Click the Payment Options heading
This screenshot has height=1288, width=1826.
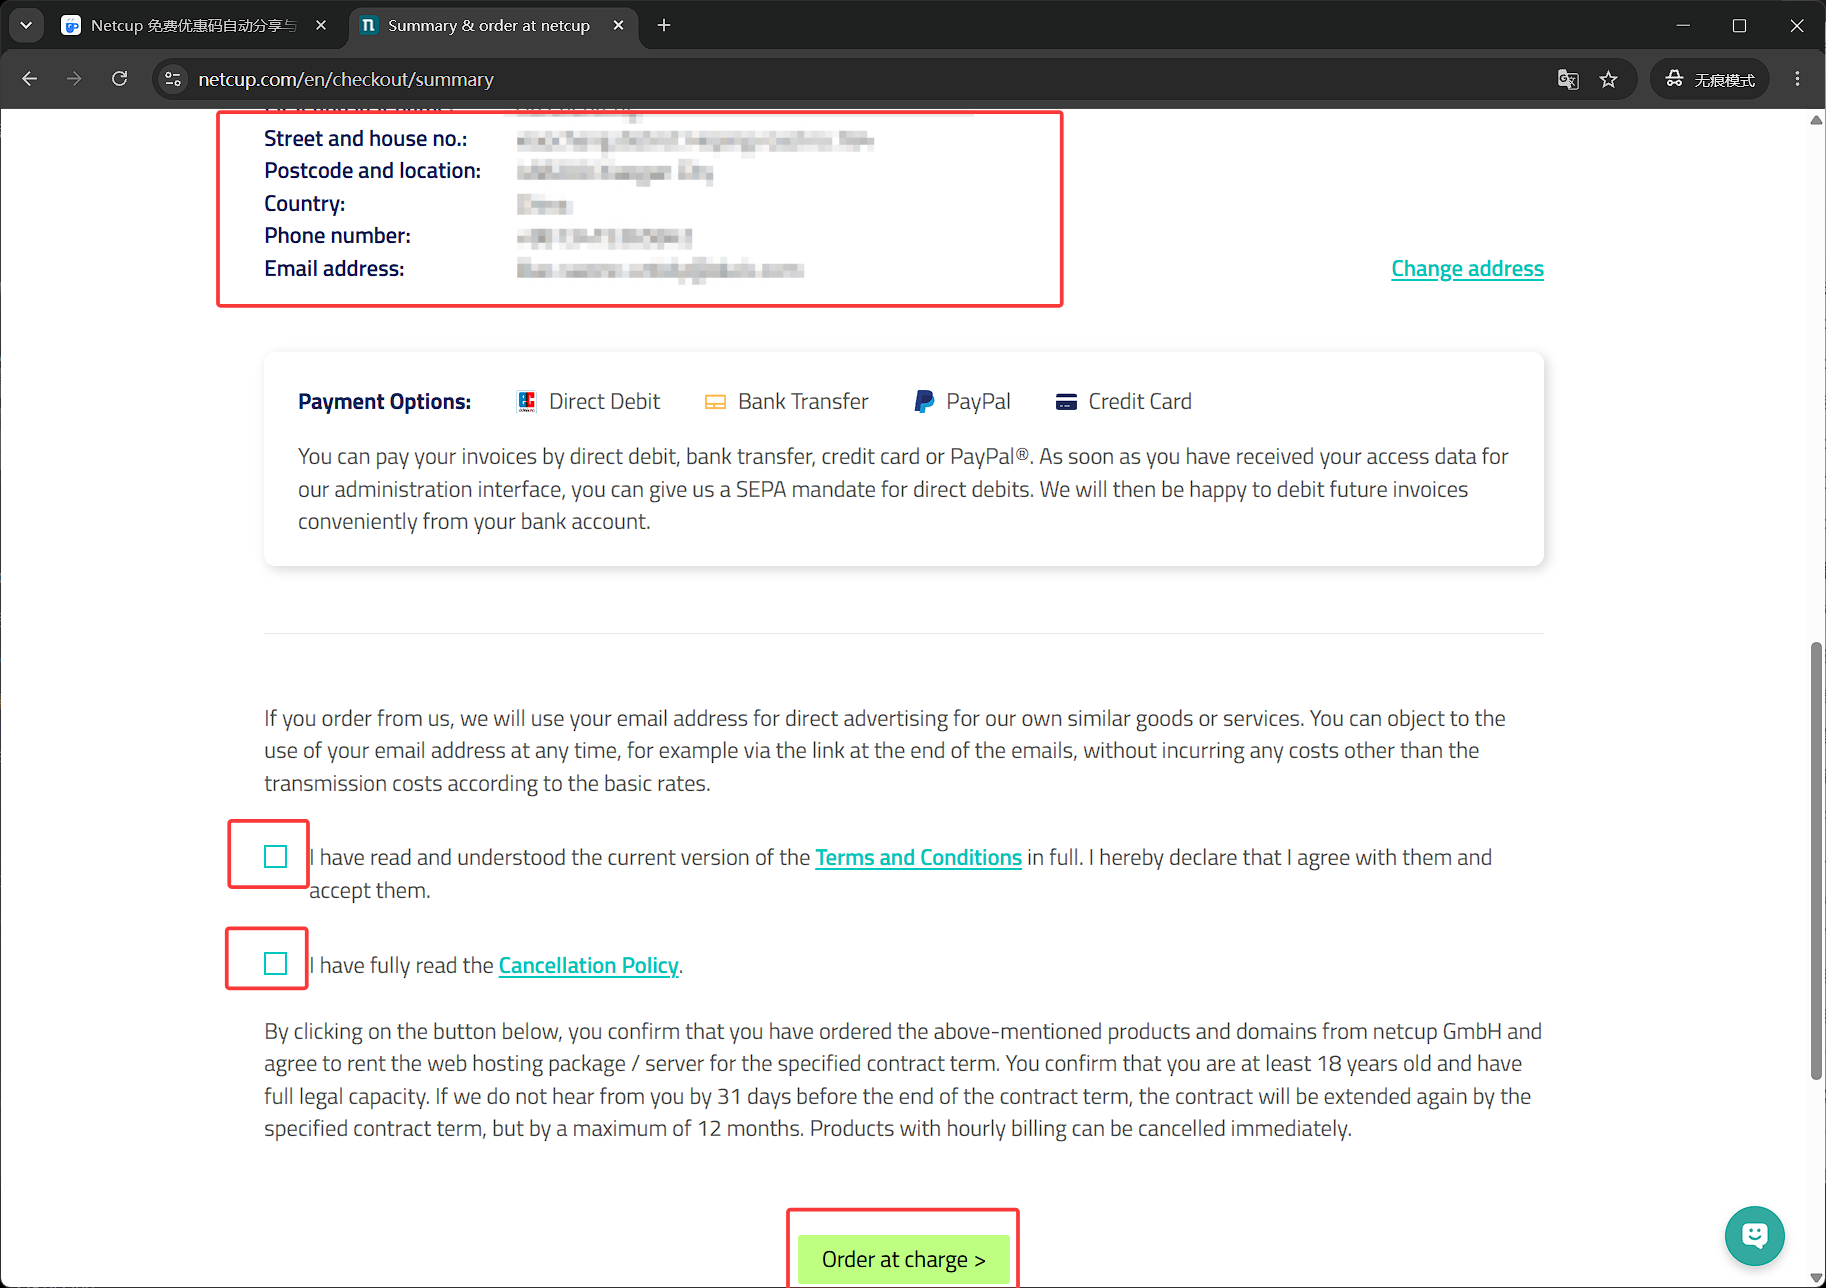point(384,402)
